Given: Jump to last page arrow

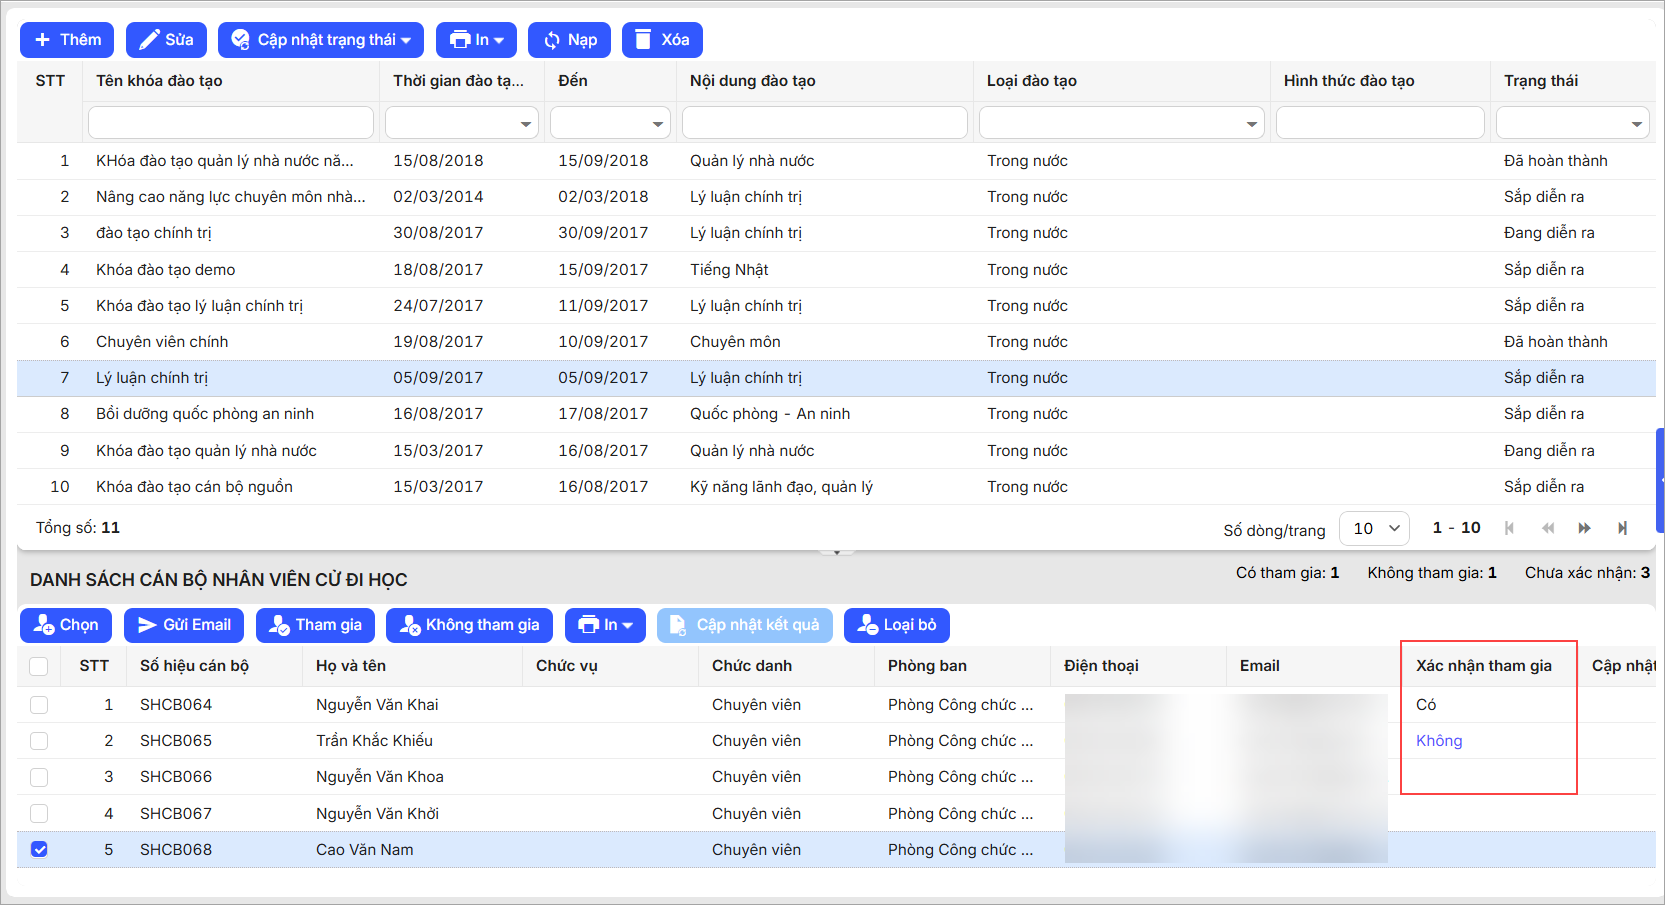Looking at the screenshot, I should pyautogui.click(x=1622, y=528).
